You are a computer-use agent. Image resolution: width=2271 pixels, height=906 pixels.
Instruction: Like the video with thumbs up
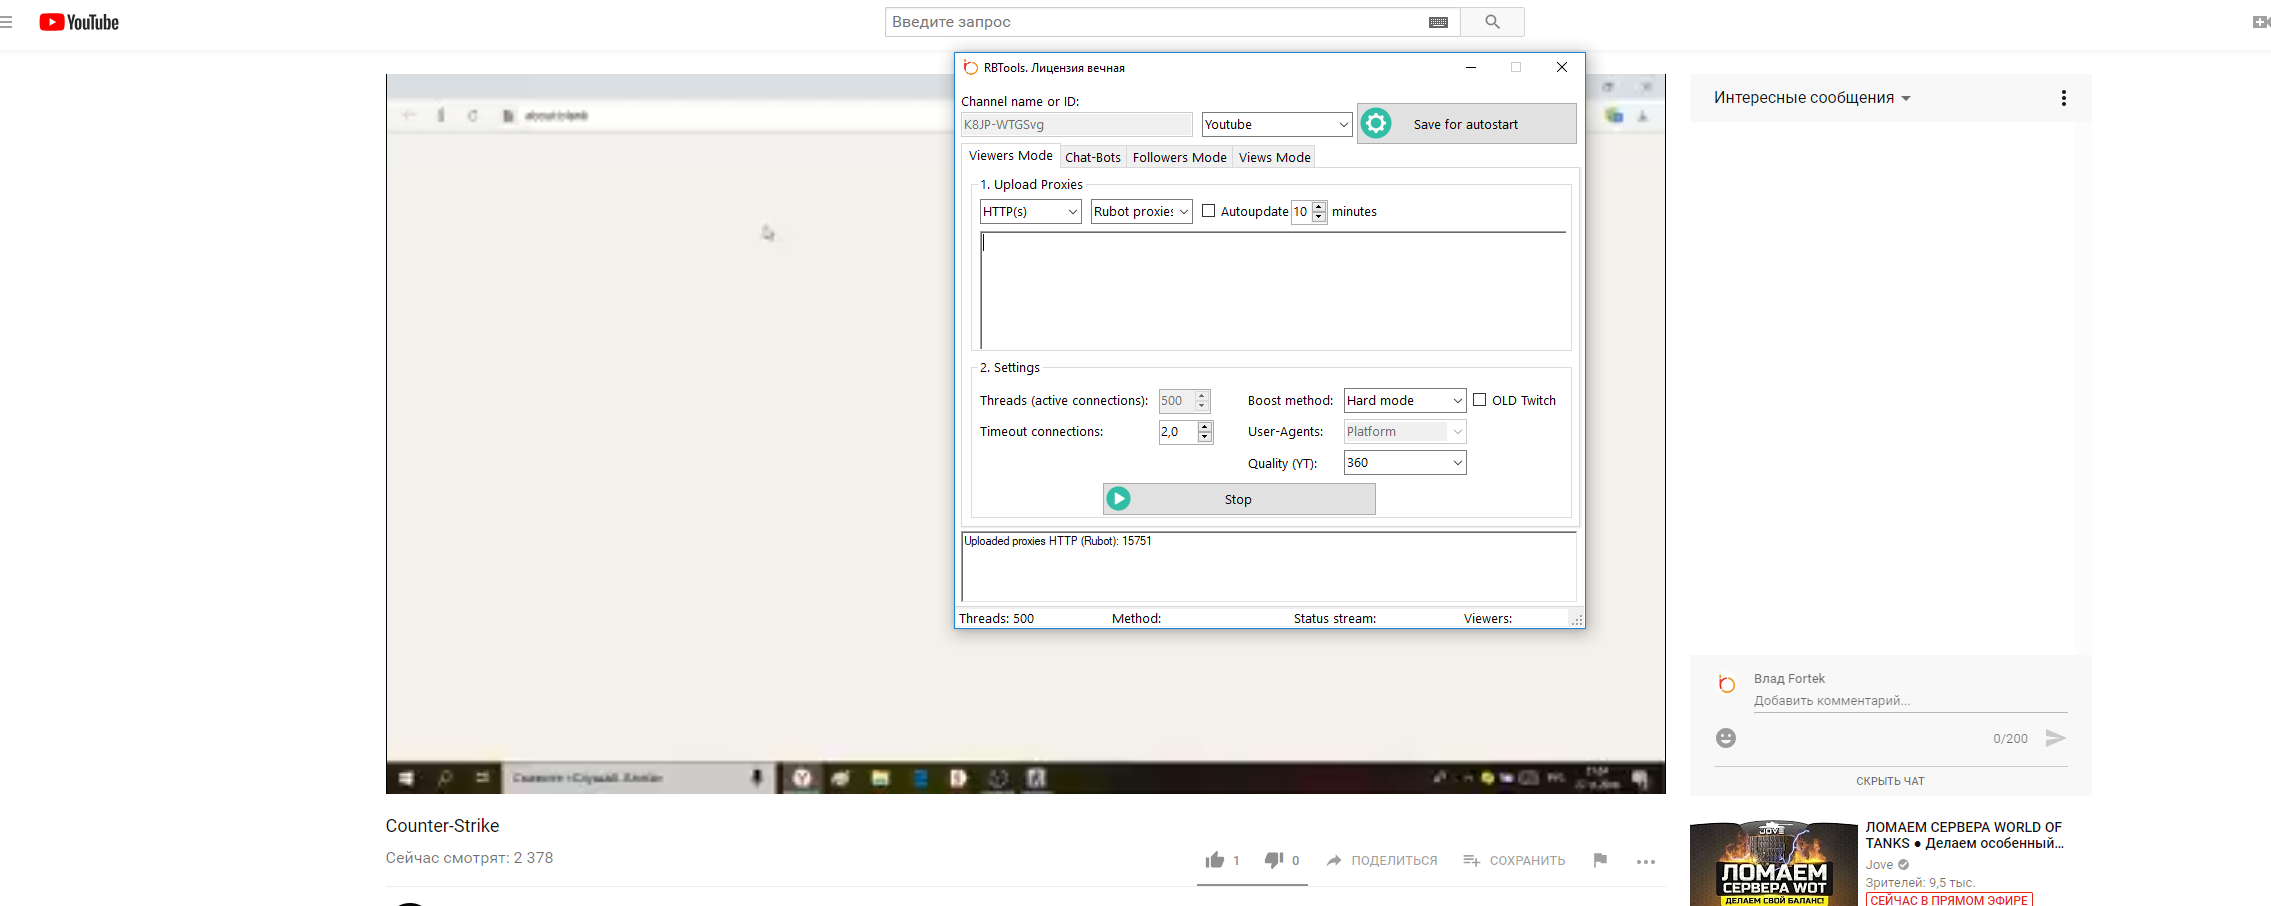click(x=1215, y=860)
